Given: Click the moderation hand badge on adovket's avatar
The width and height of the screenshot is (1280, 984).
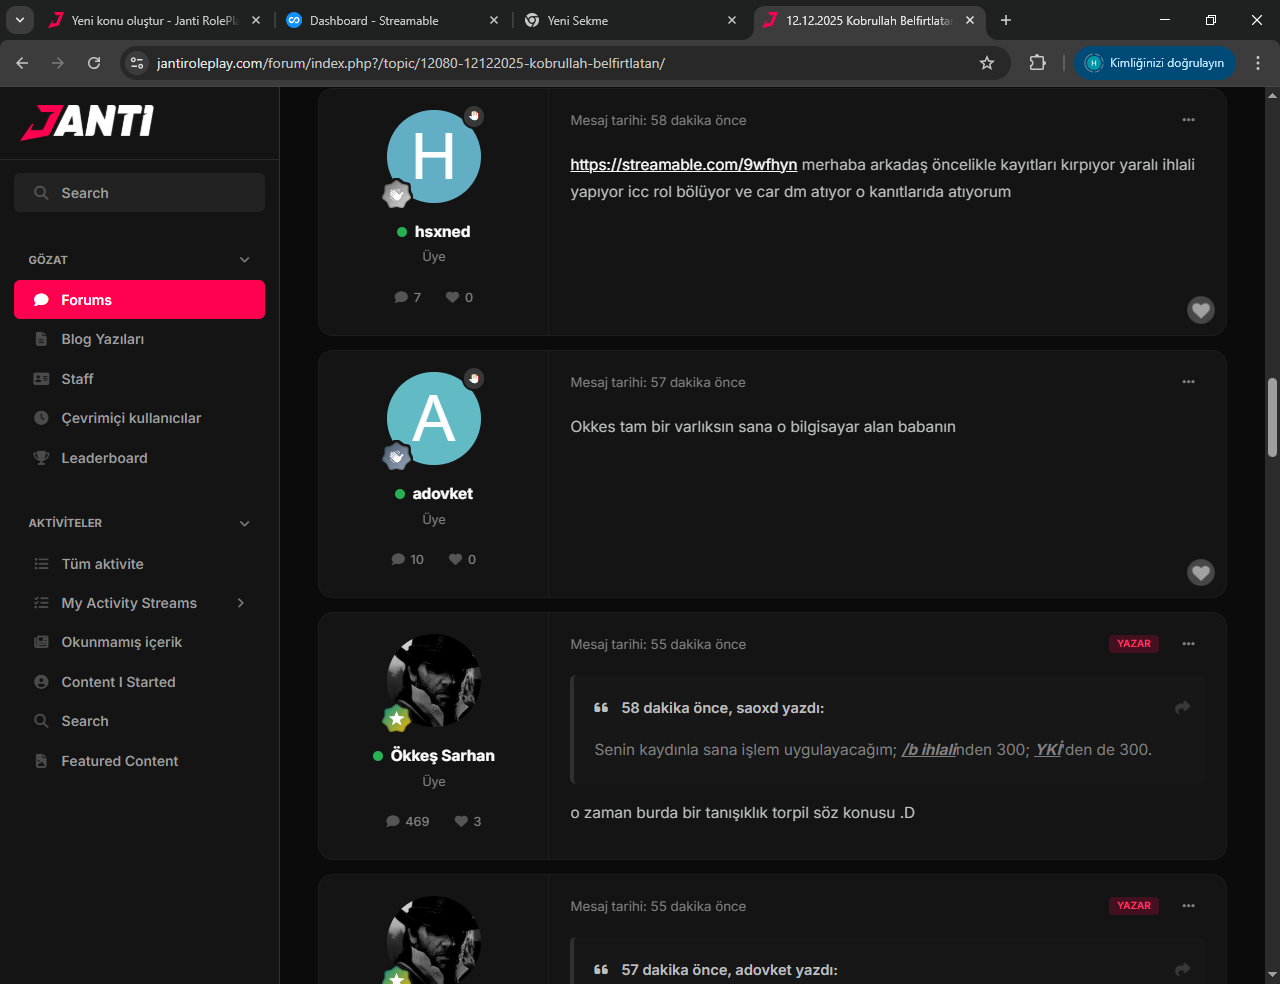Looking at the screenshot, I should 474,378.
